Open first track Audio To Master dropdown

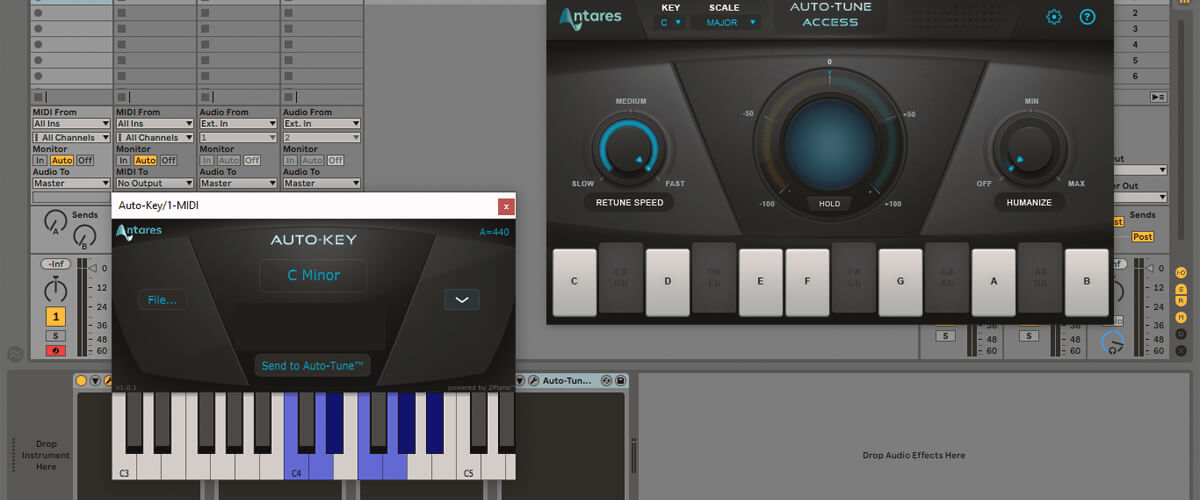click(71, 183)
